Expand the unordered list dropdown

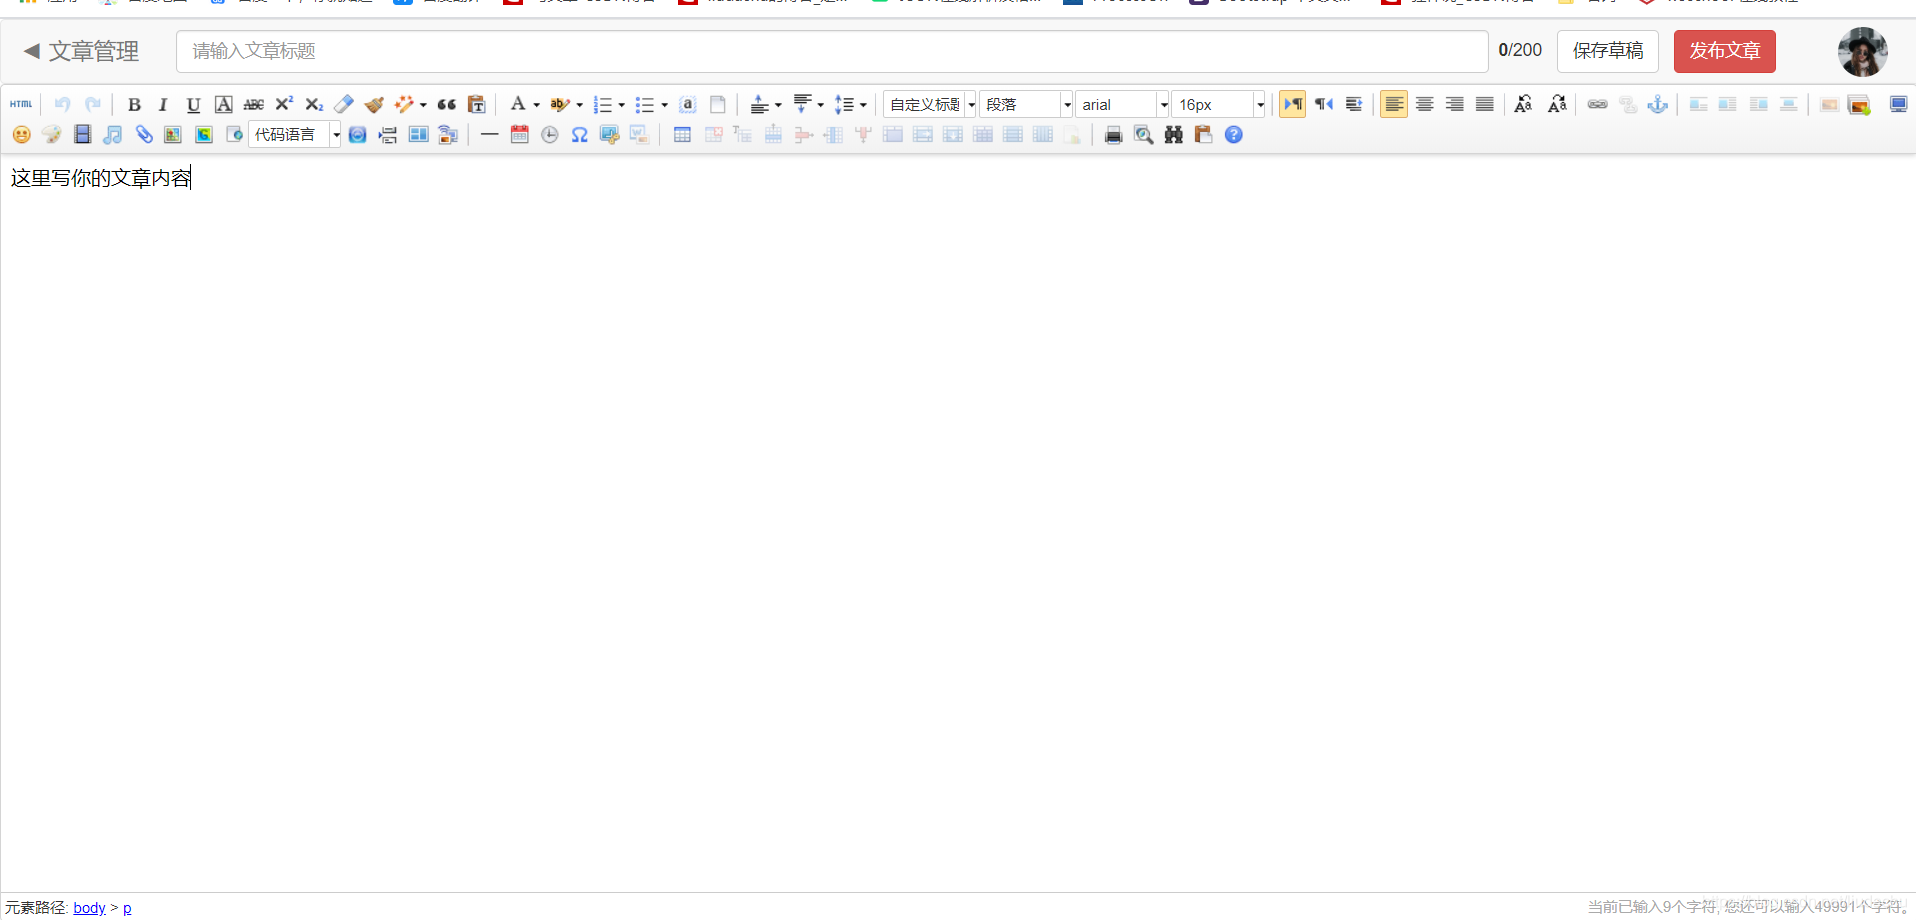664,105
